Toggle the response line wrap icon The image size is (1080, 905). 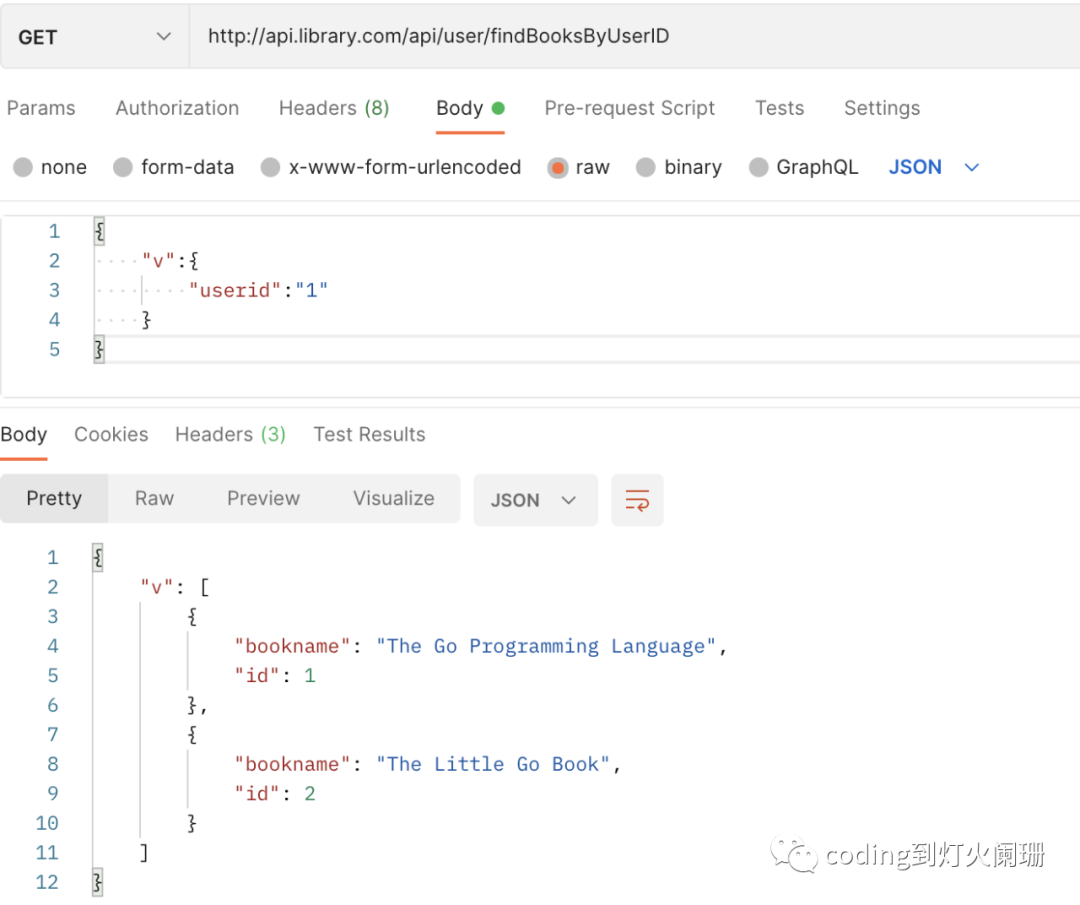click(637, 500)
